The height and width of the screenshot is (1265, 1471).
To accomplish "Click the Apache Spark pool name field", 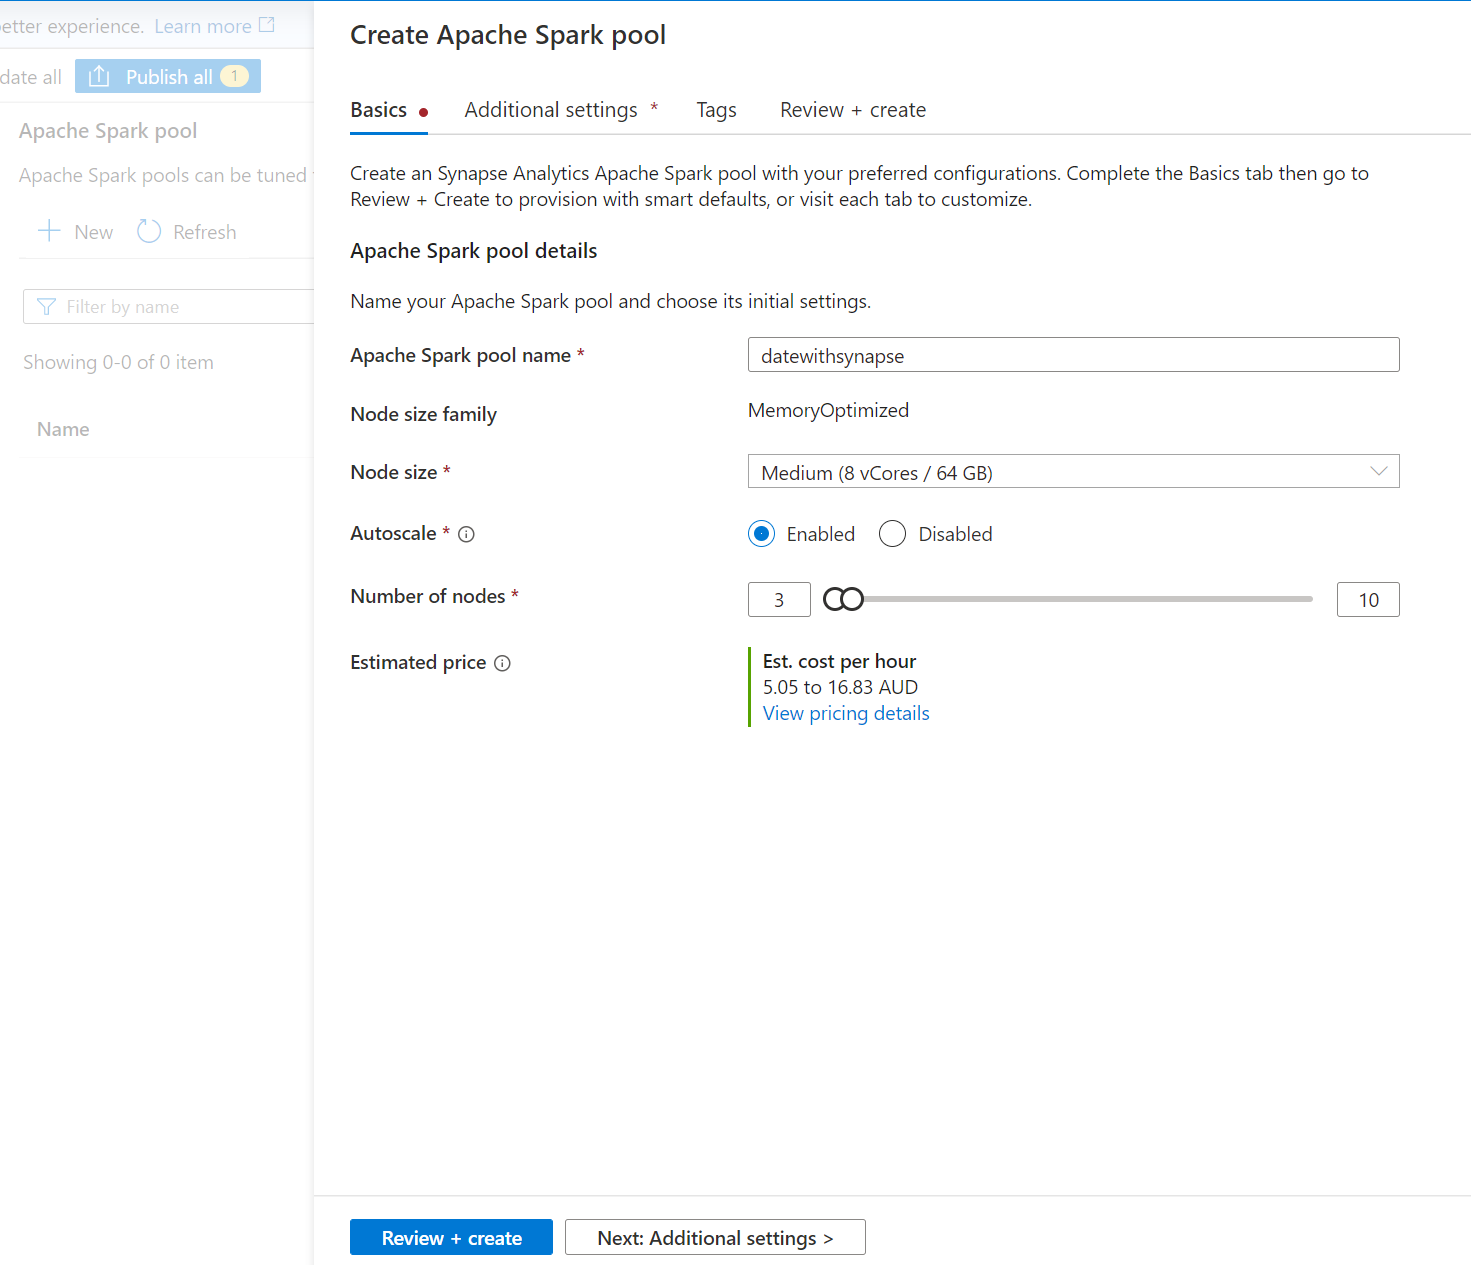I will coord(1073,355).
